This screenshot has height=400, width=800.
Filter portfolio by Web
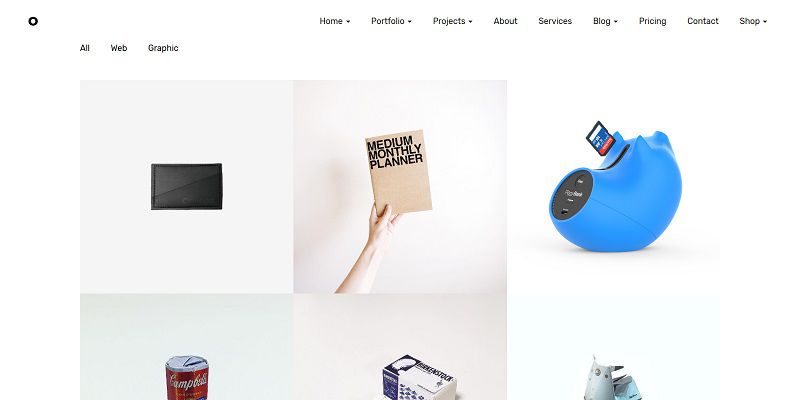pyautogui.click(x=119, y=48)
